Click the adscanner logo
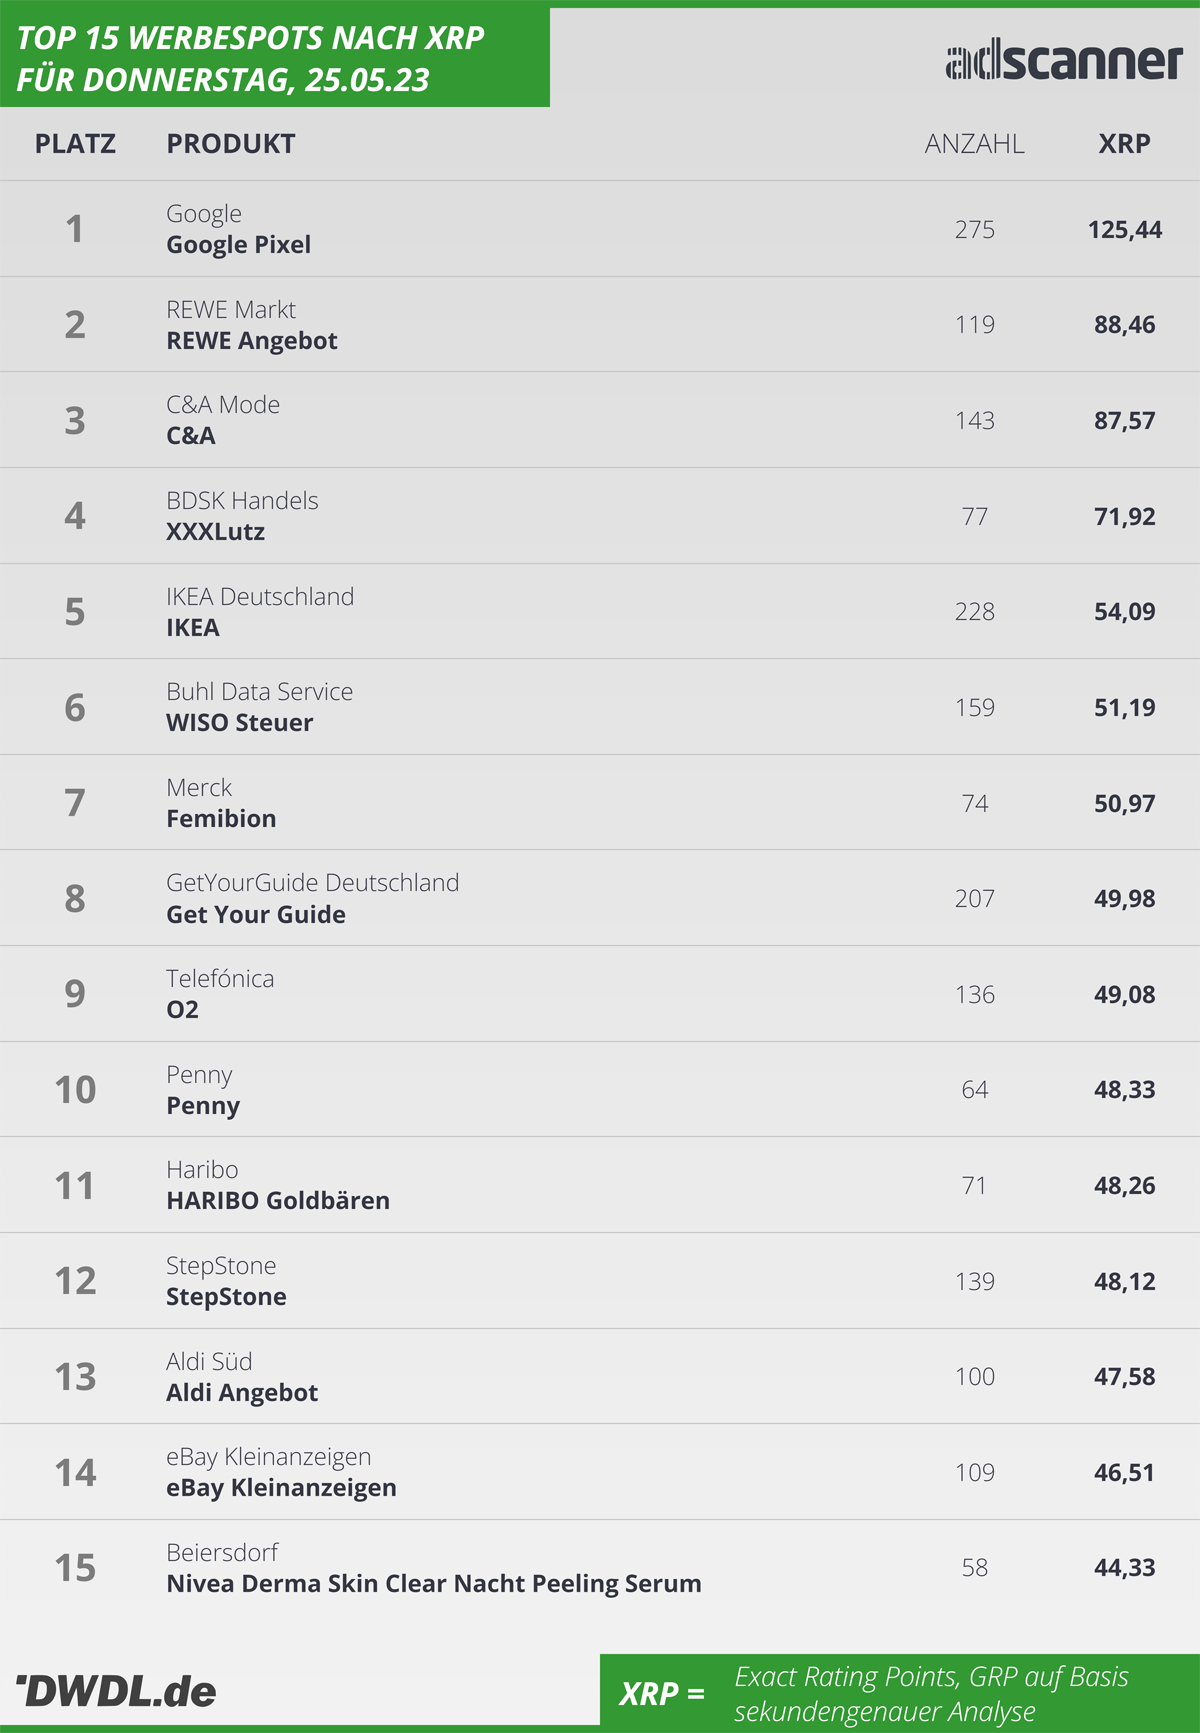This screenshot has height=1733, width=1200. 1064,61
